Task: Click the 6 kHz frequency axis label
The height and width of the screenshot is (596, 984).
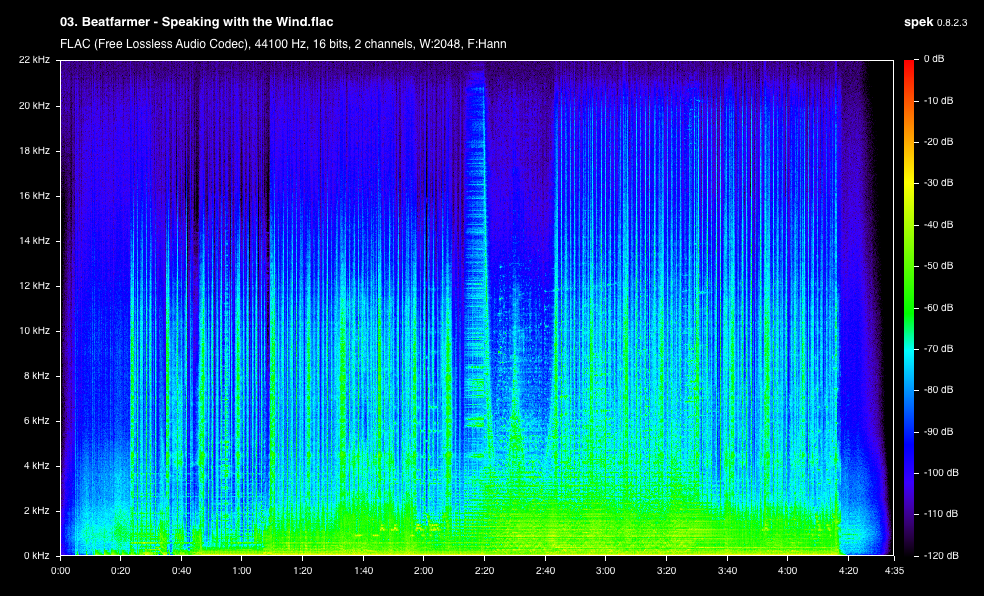Action: pyautogui.click(x=36, y=420)
